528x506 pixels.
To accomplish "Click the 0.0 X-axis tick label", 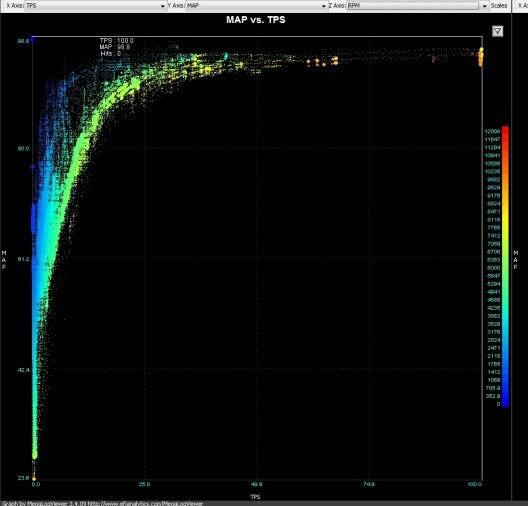I will point(36,484).
